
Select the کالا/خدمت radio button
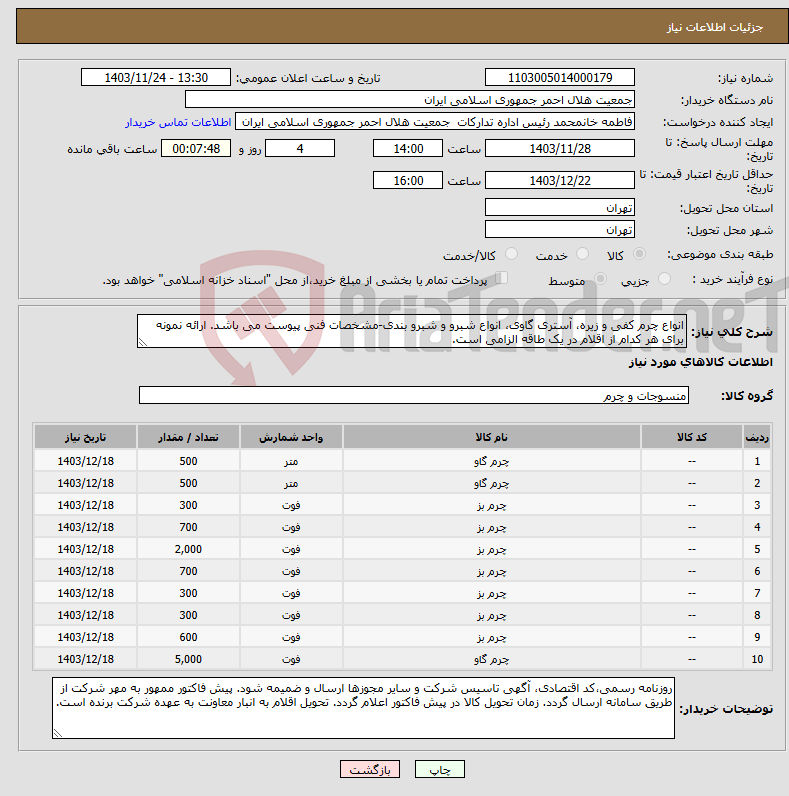click(511, 254)
